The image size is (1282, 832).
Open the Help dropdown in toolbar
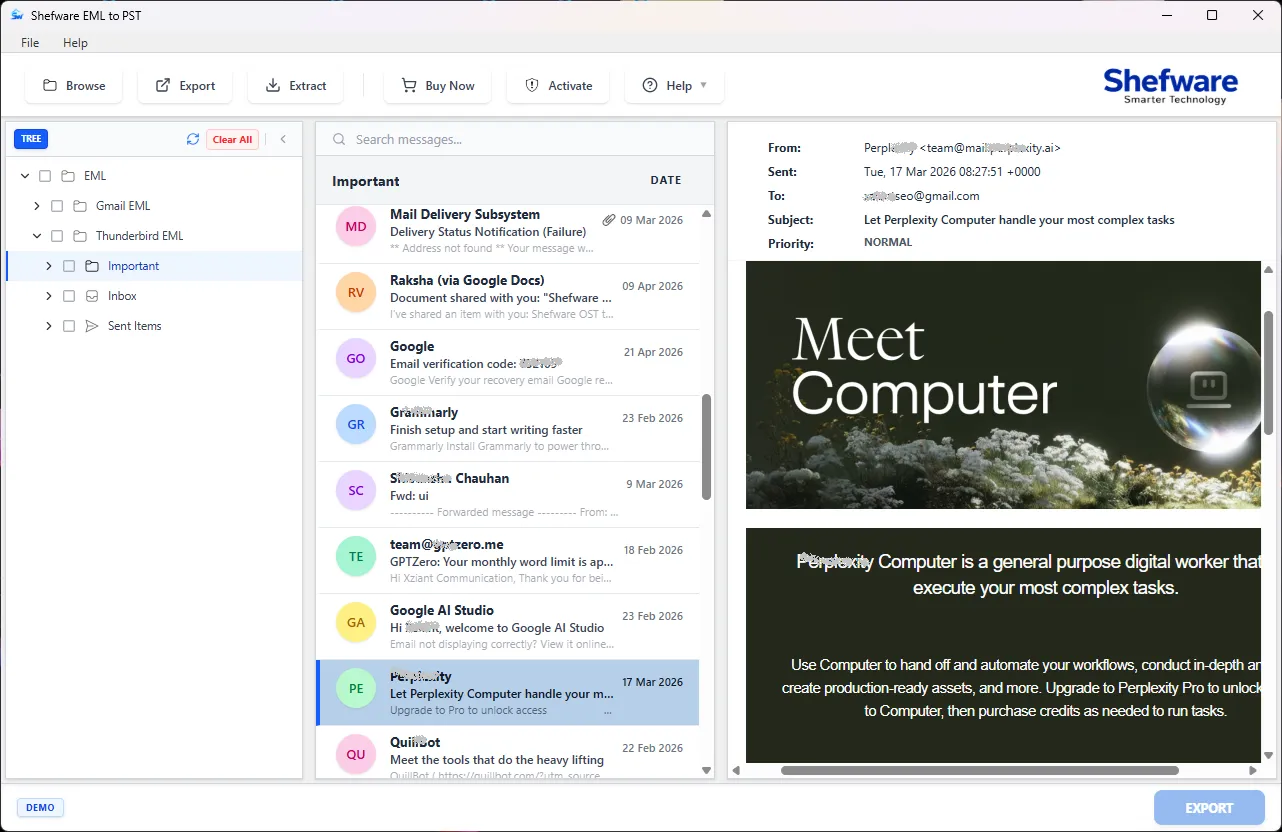(674, 86)
